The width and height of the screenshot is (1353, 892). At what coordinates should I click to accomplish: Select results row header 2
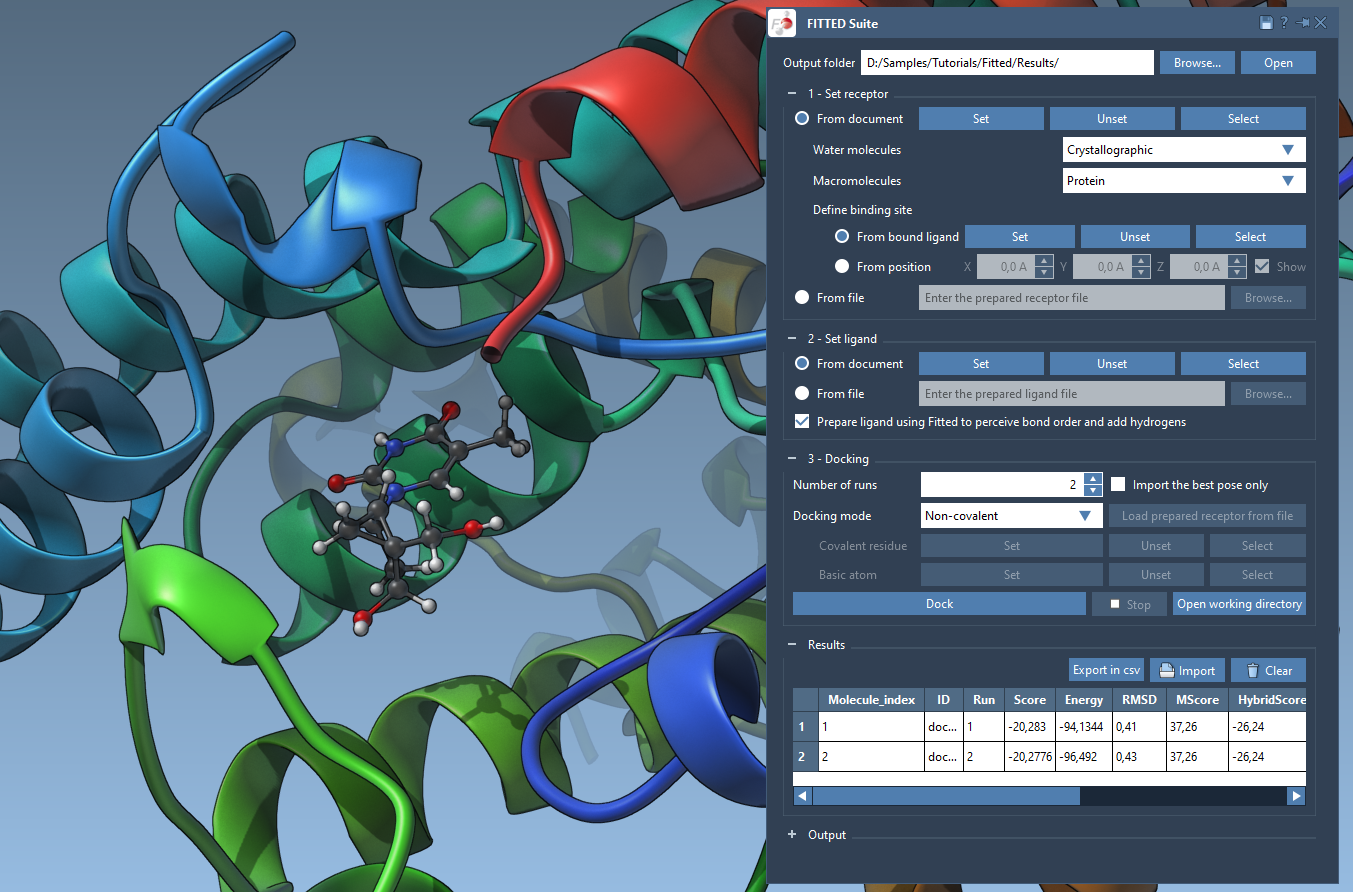(x=805, y=757)
